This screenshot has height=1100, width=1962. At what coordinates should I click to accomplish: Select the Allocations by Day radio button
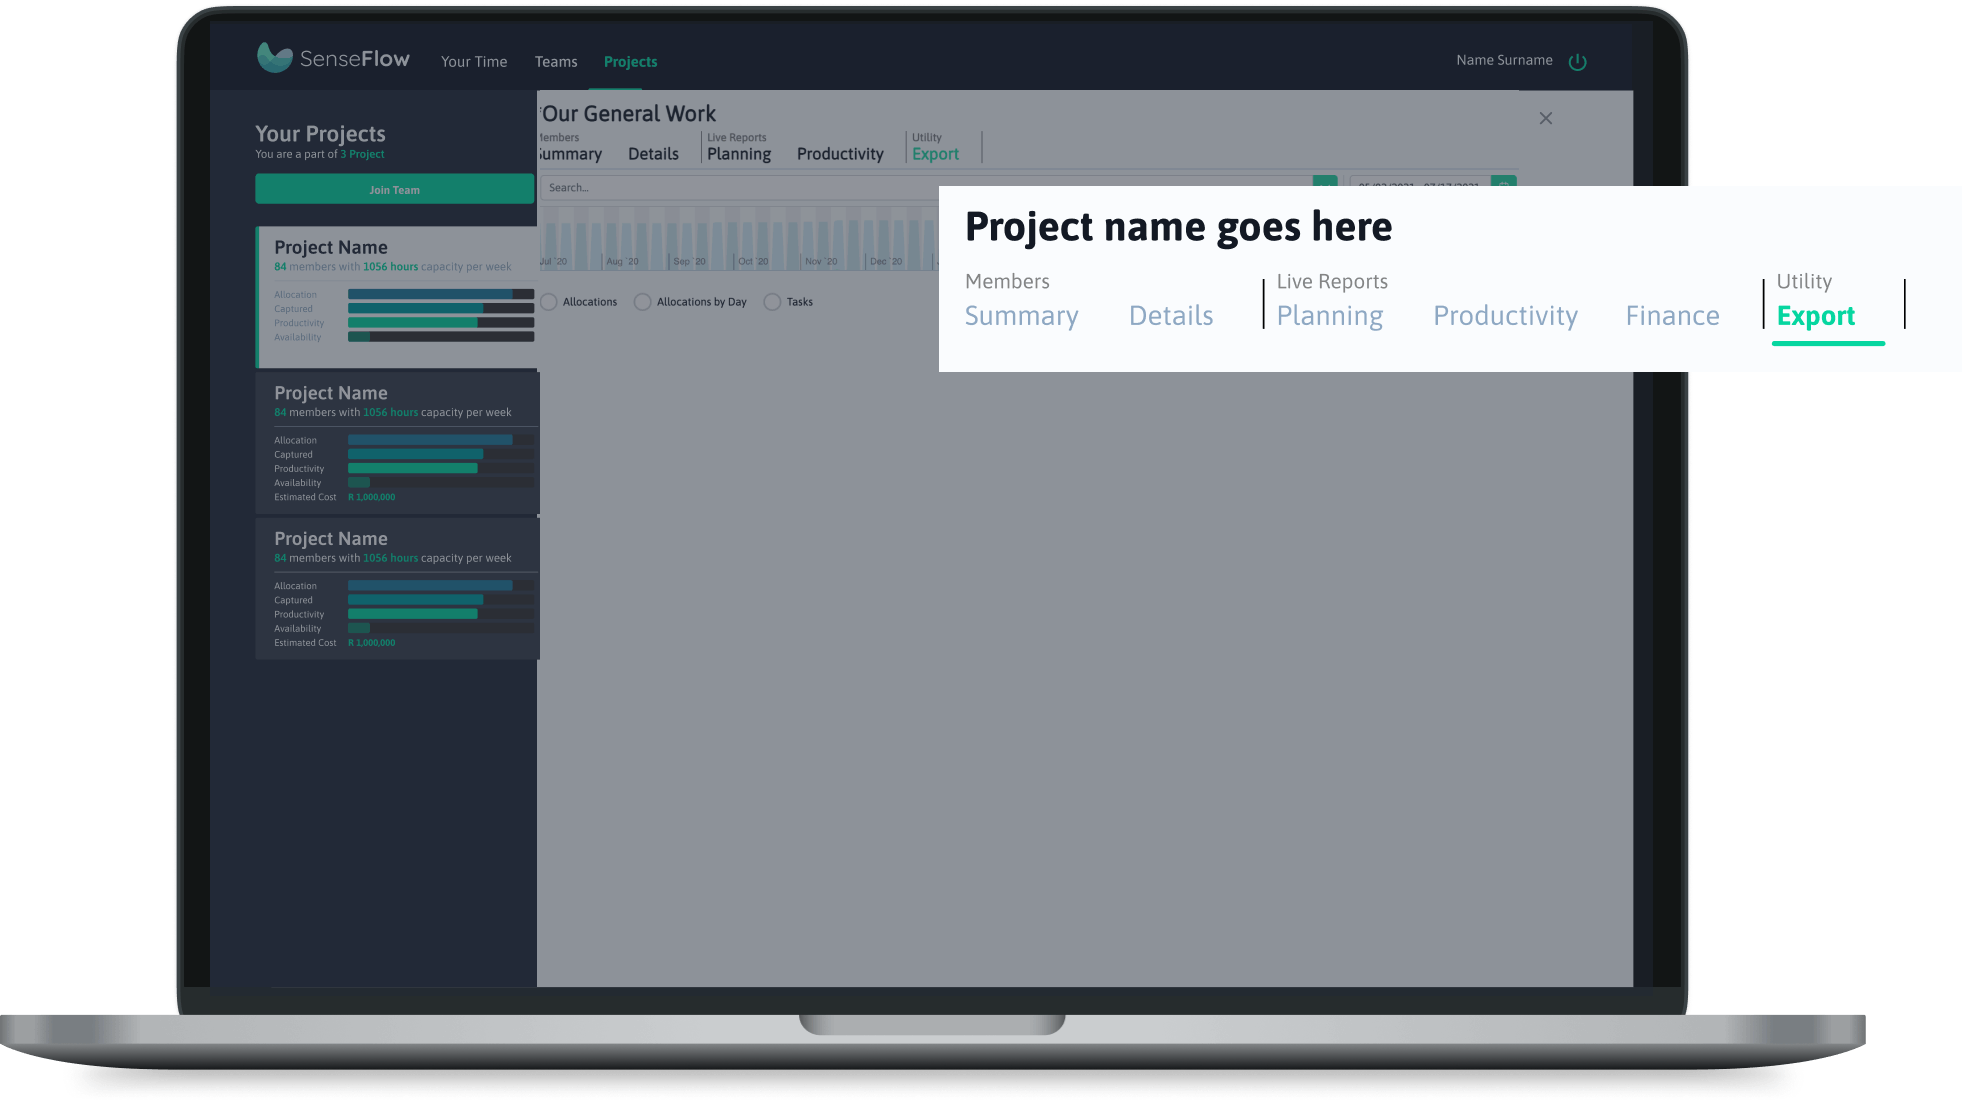tap(643, 302)
